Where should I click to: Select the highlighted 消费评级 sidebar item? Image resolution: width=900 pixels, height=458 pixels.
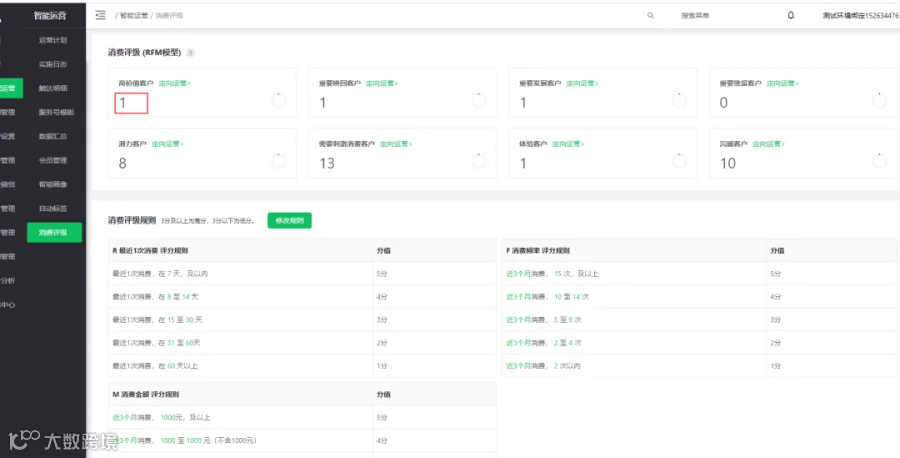(55, 232)
